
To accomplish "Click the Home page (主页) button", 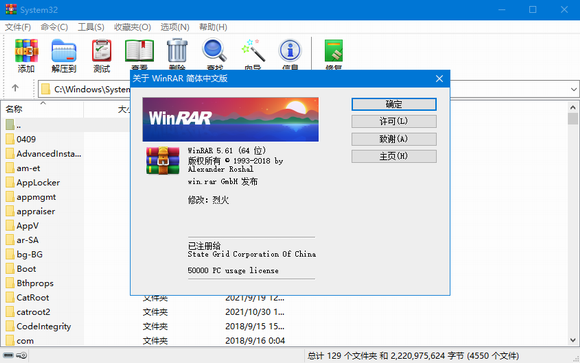I will pyautogui.click(x=394, y=156).
